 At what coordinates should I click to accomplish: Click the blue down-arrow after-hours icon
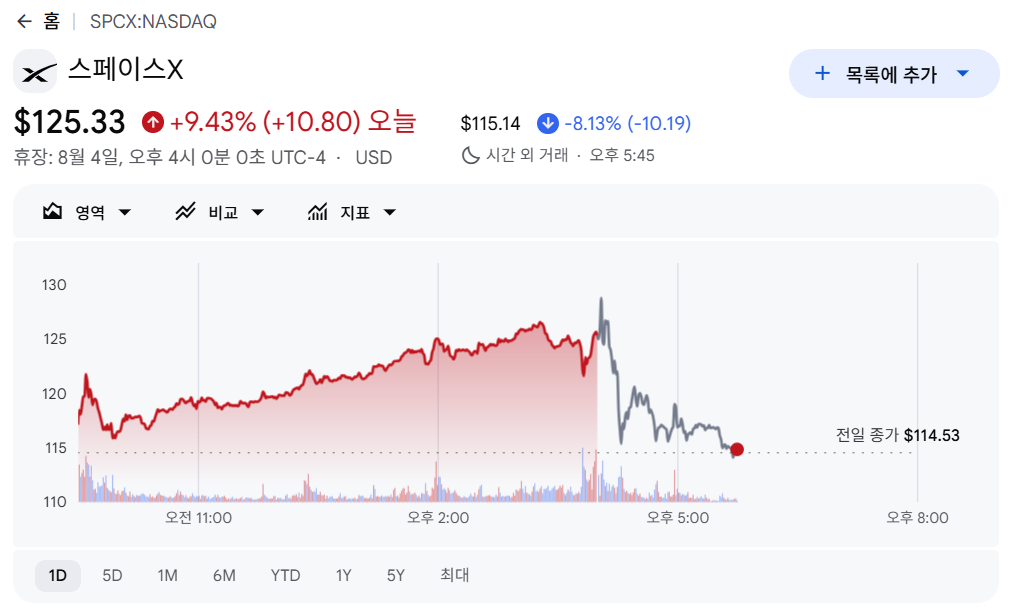click(548, 123)
